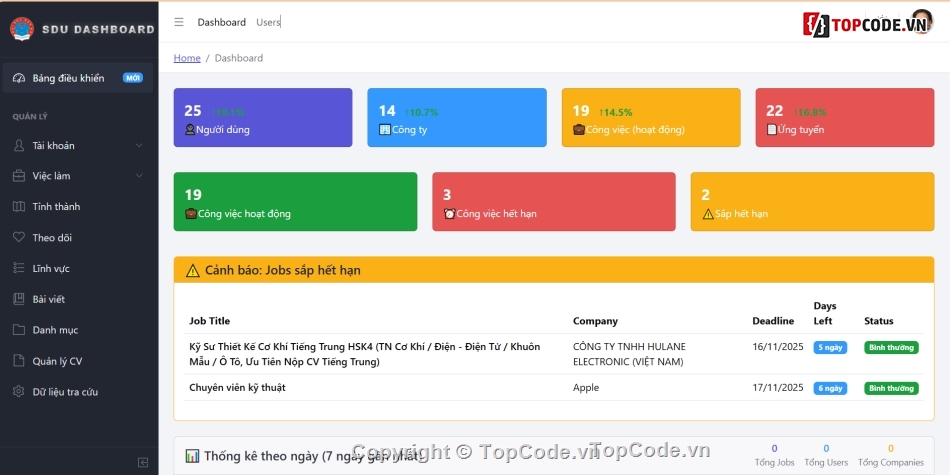This screenshot has height=475, width=950.
Task: Click the speedometer icon beside Bảng điều khiển
Action: click(19, 78)
